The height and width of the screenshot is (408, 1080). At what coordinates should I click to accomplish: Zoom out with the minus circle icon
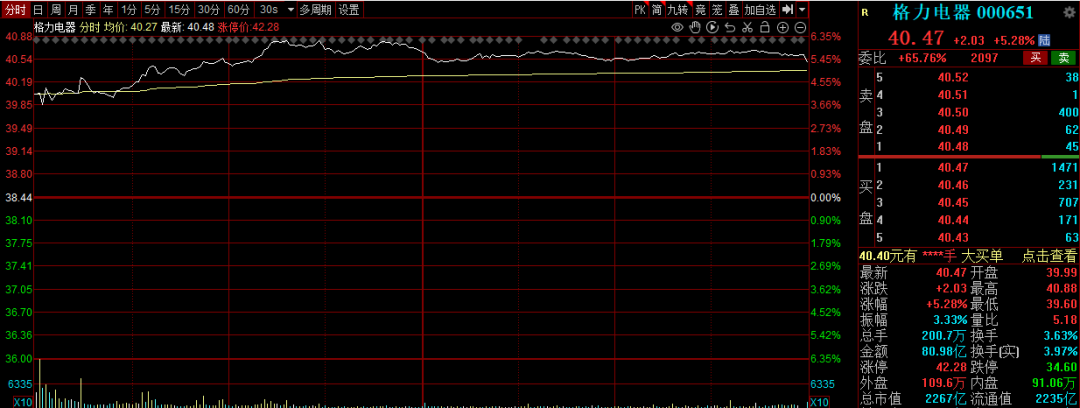point(802,27)
